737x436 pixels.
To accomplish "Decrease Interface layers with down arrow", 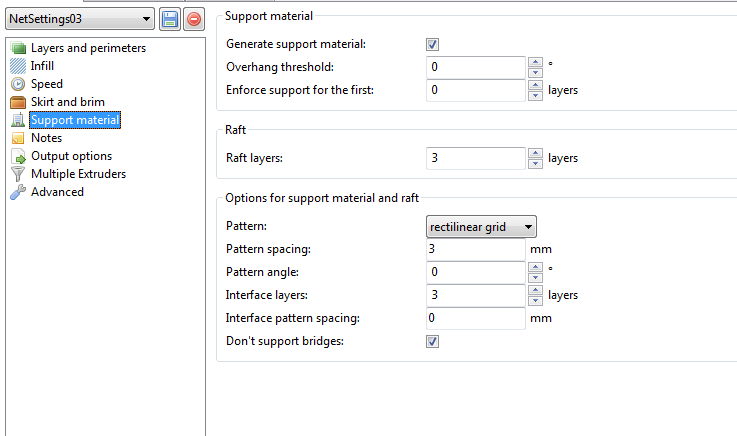I will click(535, 301).
